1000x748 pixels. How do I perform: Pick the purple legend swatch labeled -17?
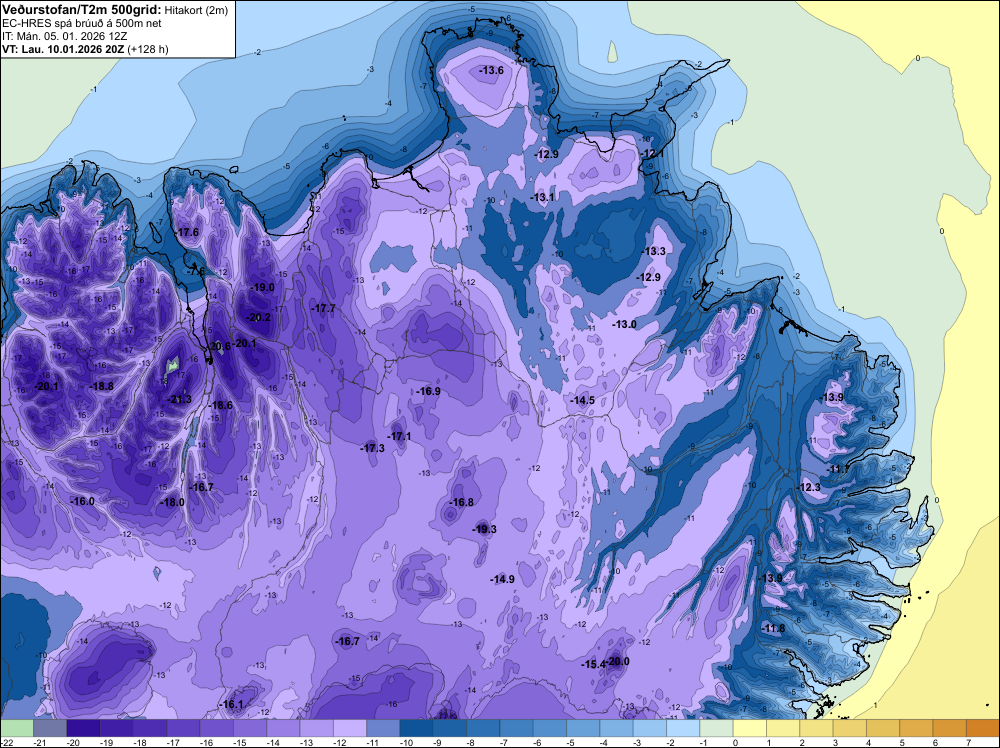pos(183,728)
